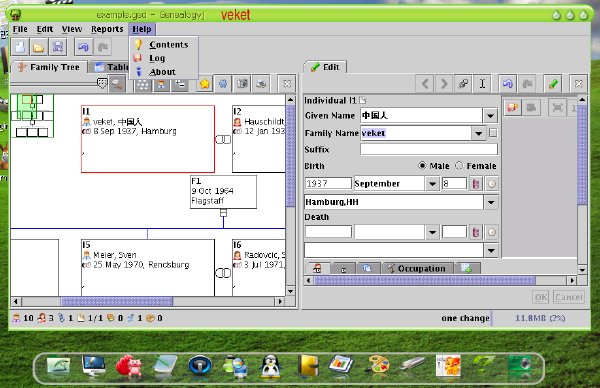Select the I5 Meier, Sven box
Screen dimensions: 600x388
pos(148,268)
